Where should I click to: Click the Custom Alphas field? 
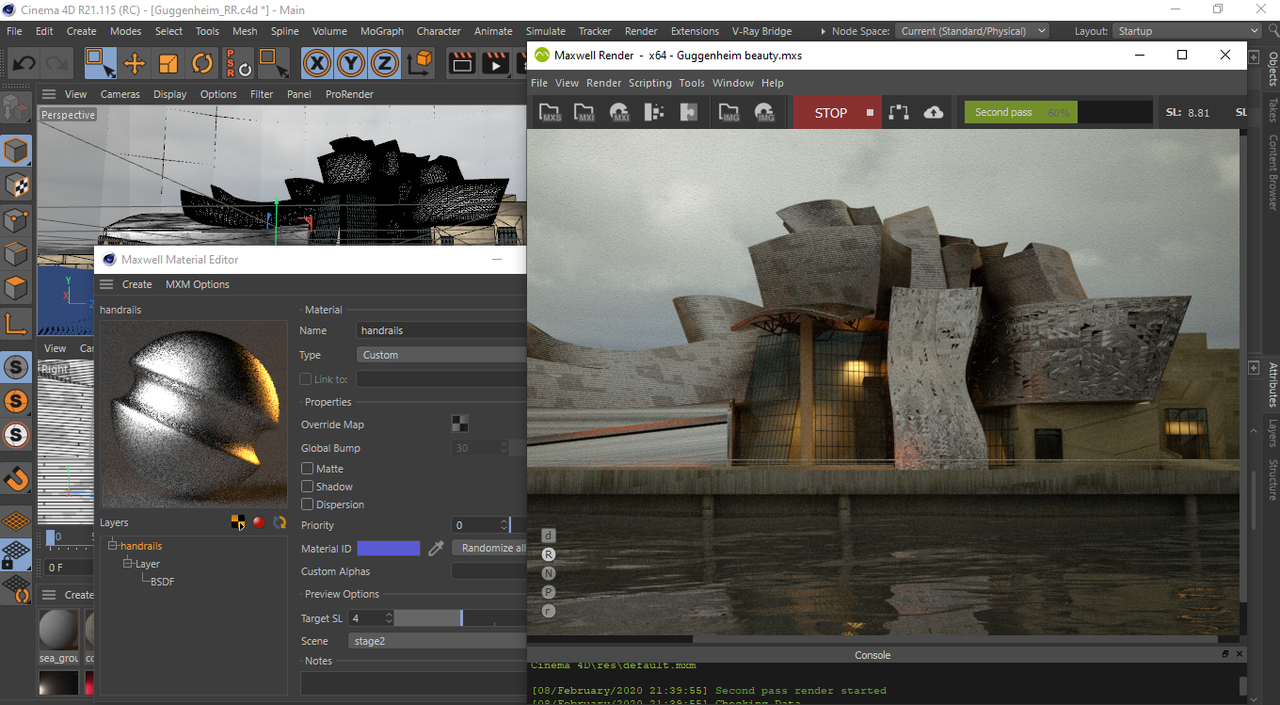pyautogui.click(x=489, y=571)
